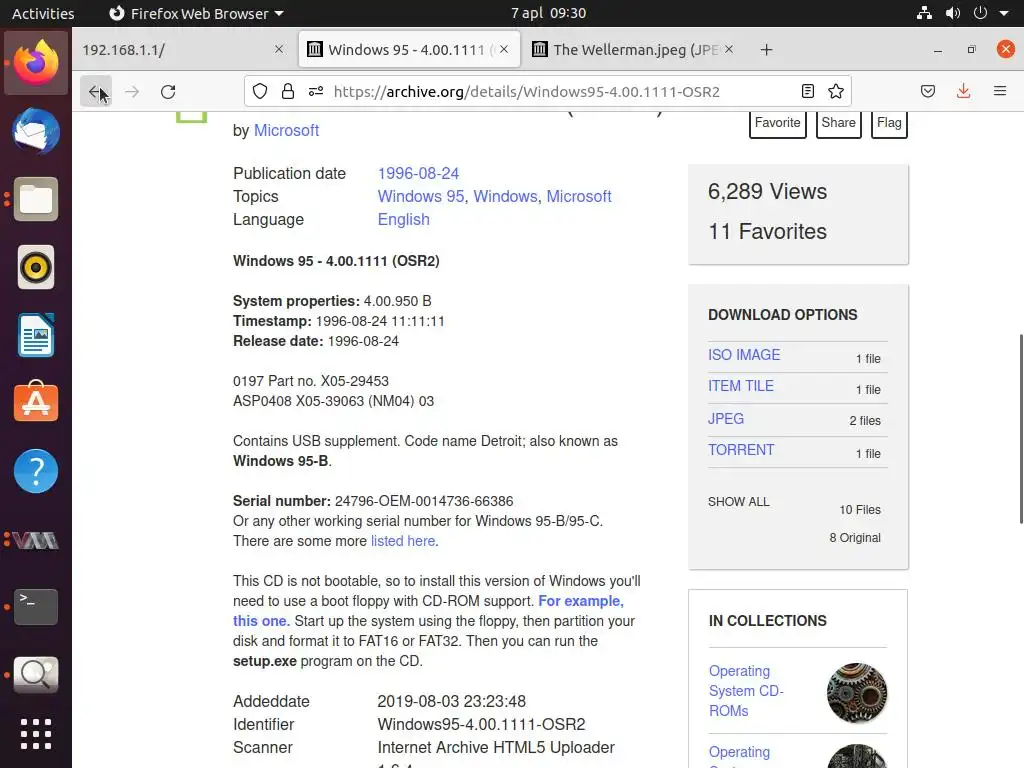Click the forward navigation arrow

click(132, 92)
